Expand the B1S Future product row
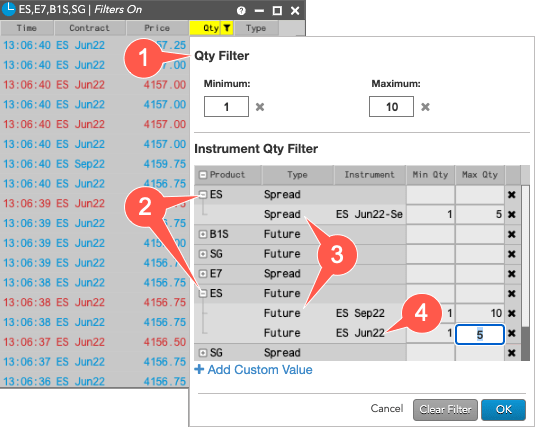 pyautogui.click(x=203, y=234)
